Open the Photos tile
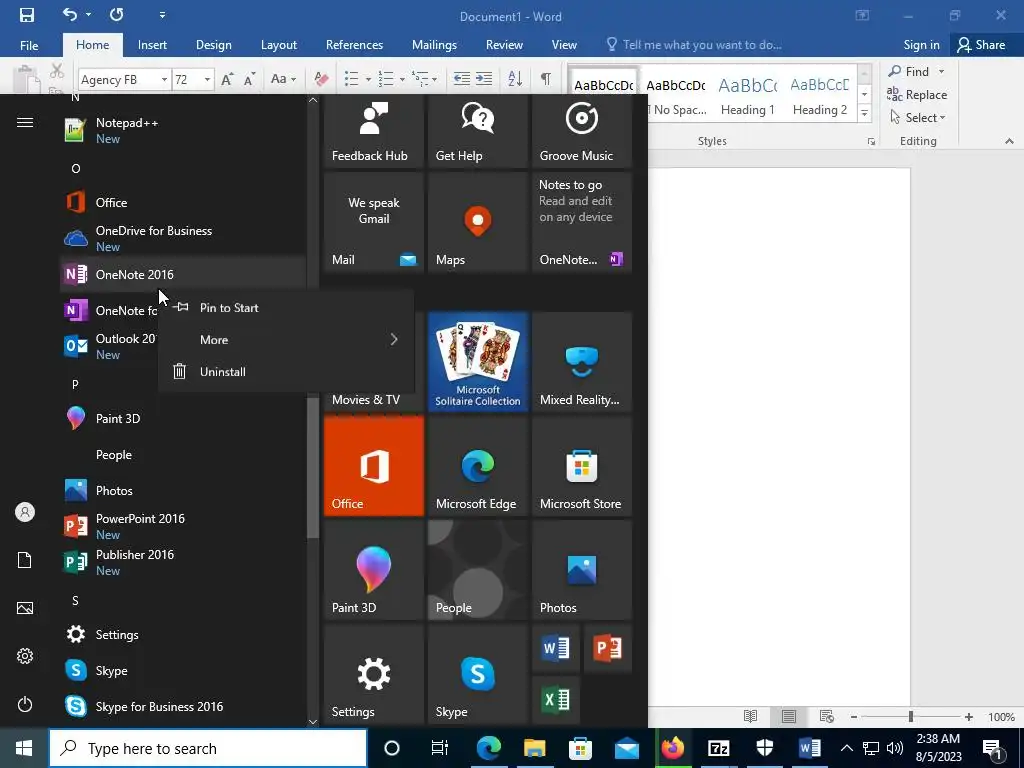 tap(582, 569)
